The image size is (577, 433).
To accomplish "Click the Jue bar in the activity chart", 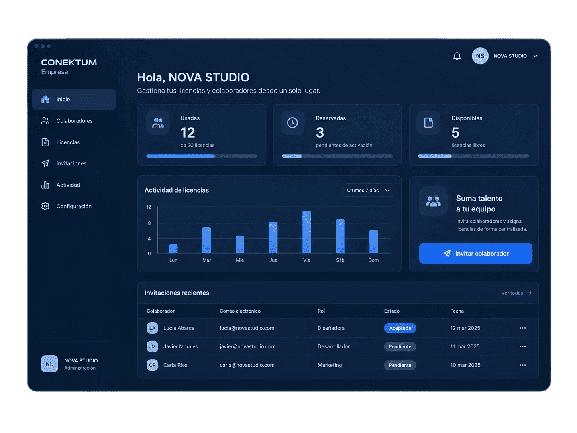I will point(273,238).
